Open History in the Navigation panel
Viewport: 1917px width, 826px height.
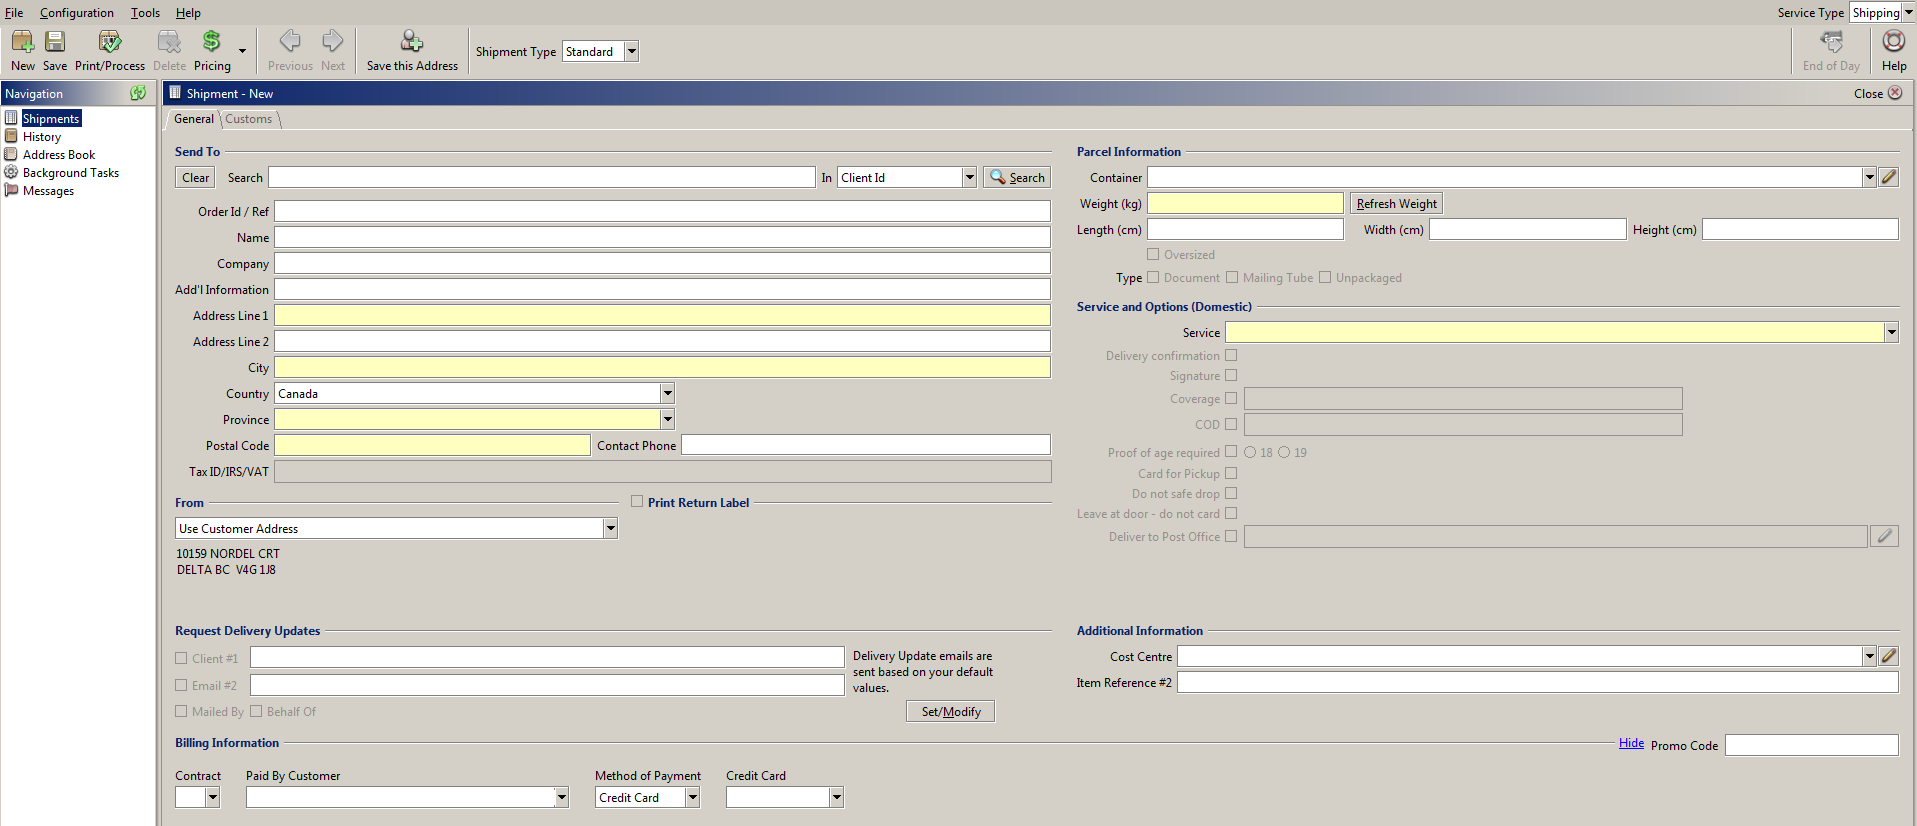coord(42,137)
